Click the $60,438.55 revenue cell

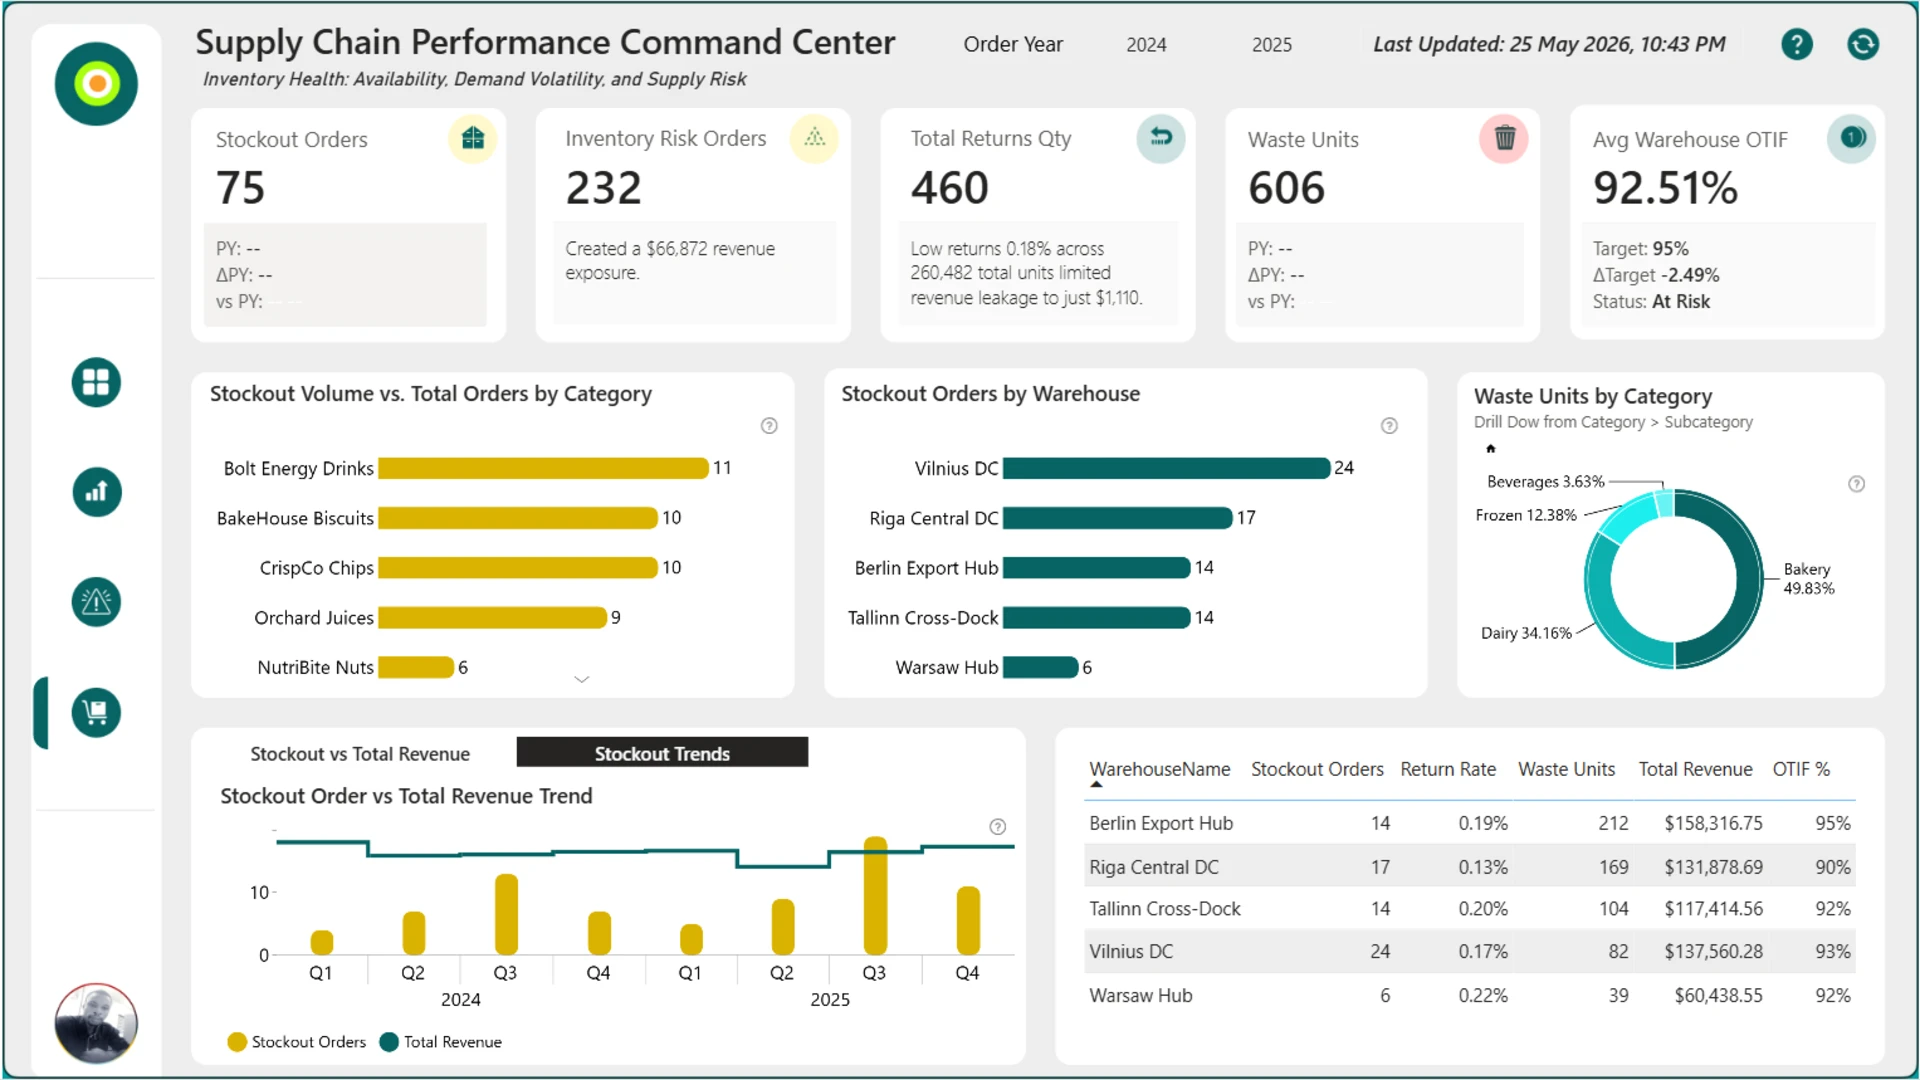tap(1718, 996)
